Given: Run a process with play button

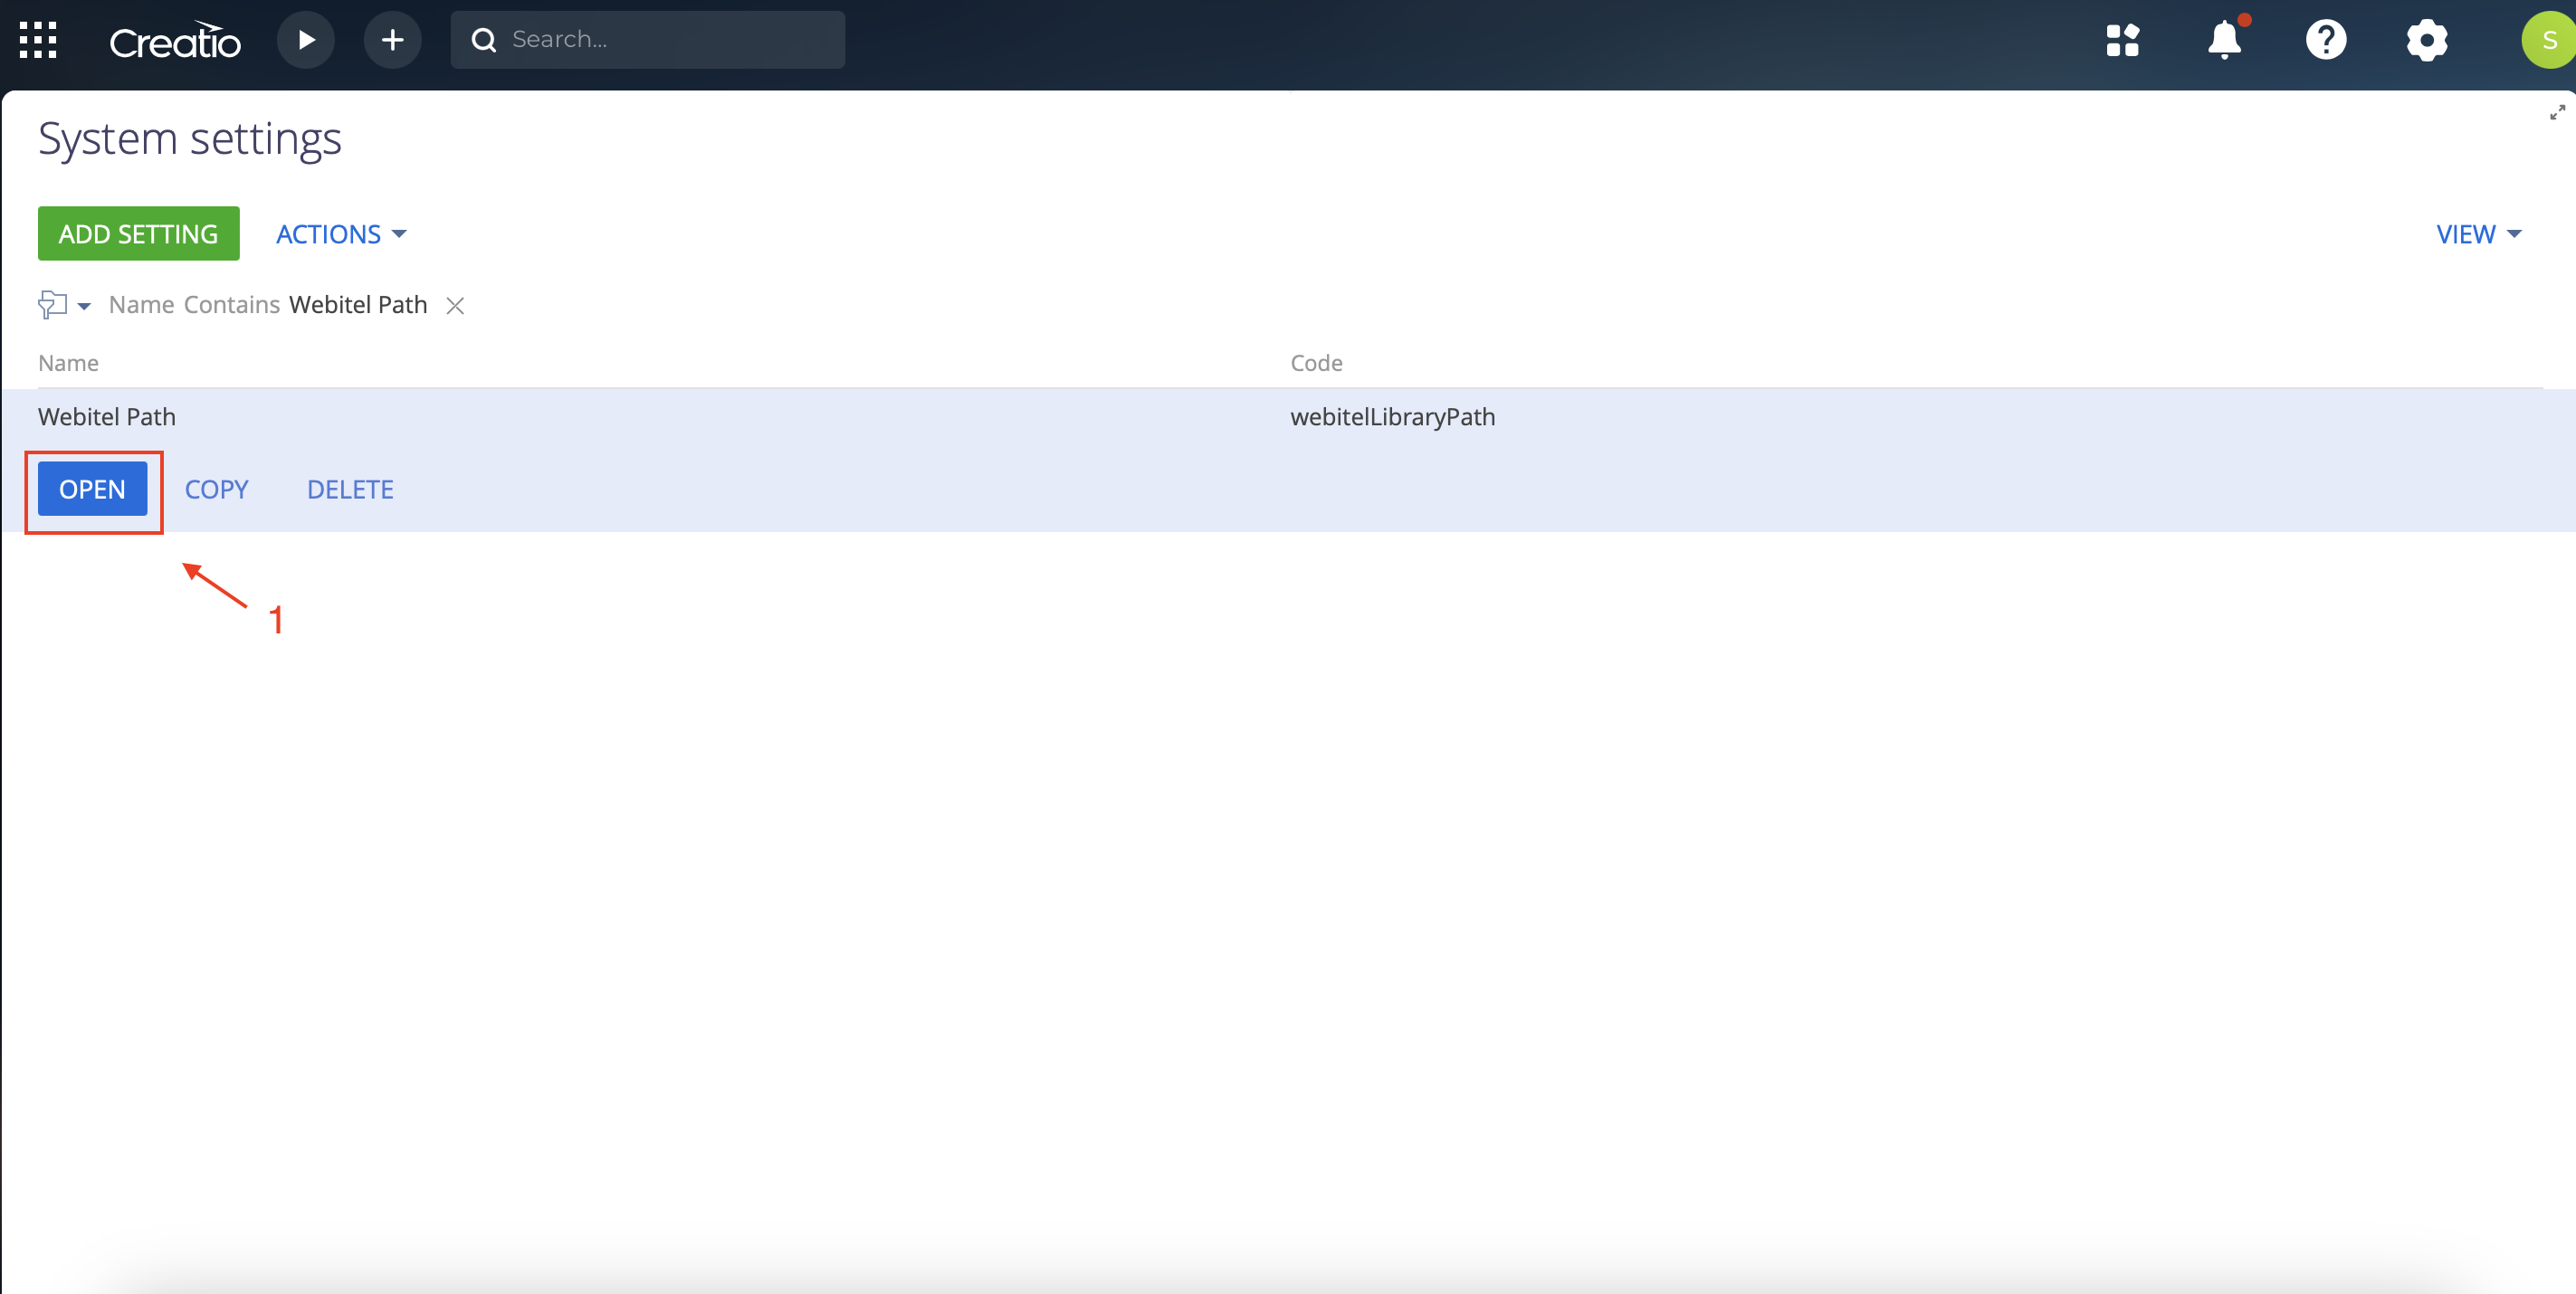Looking at the screenshot, I should coord(306,40).
